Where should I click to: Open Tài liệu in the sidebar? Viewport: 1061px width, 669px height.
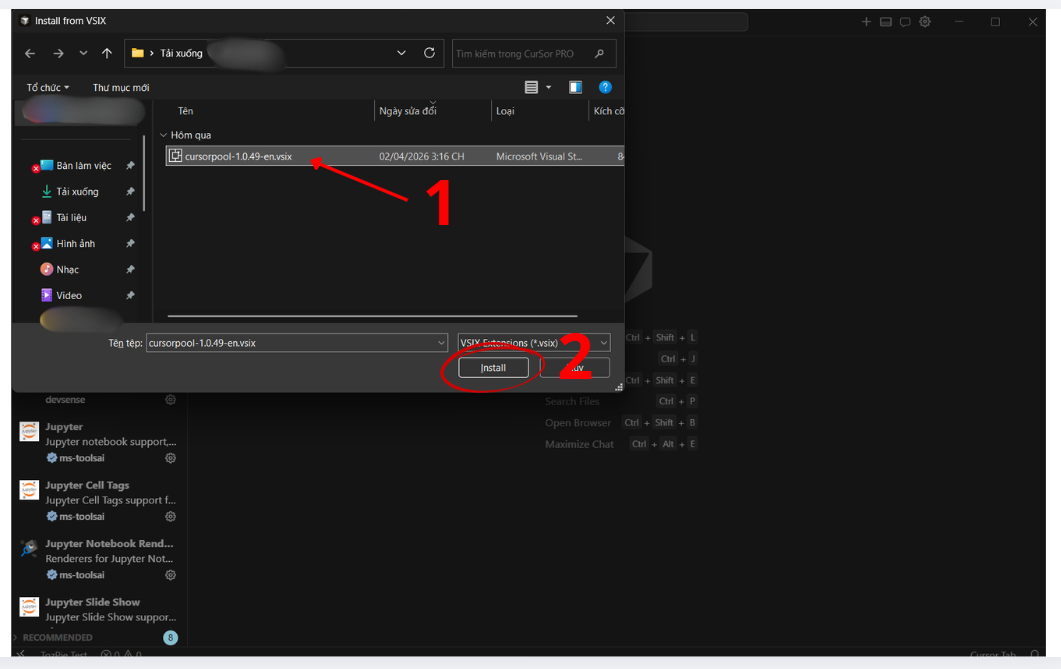pos(71,218)
